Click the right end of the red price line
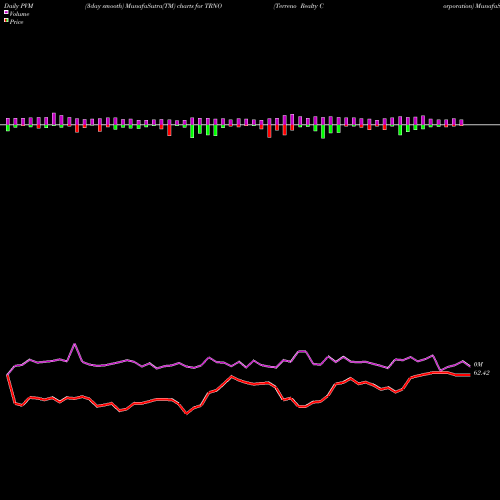Viewport: 500px width, 500px height. point(469,375)
